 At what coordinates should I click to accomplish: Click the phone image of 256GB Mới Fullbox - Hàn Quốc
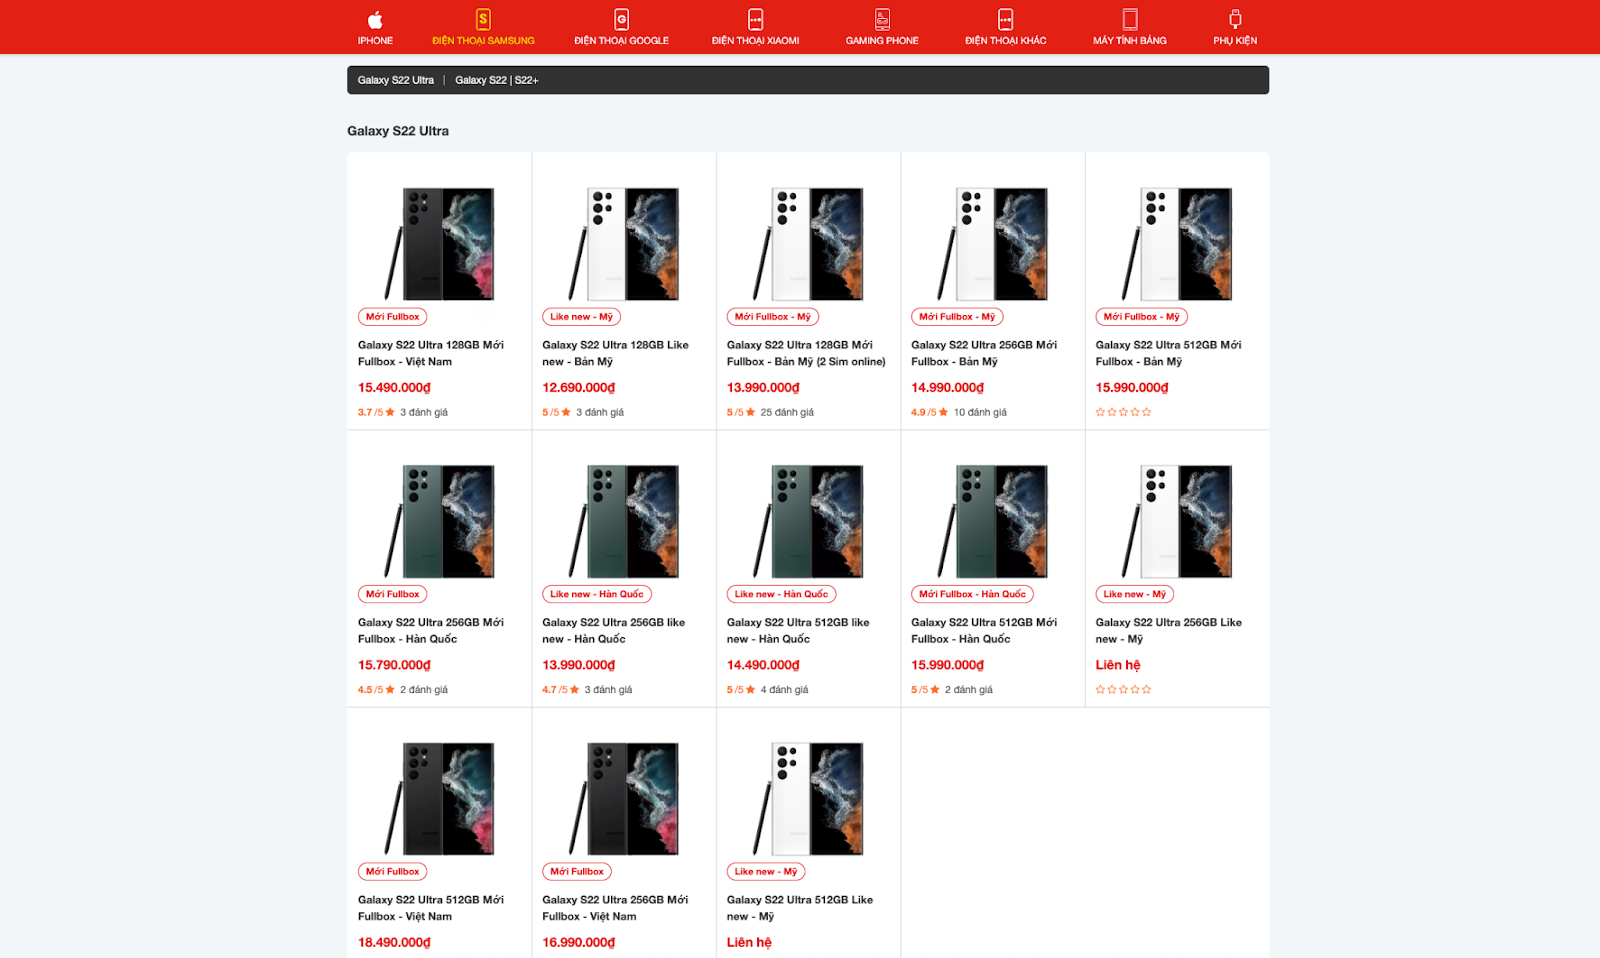pyautogui.click(x=439, y=521)
